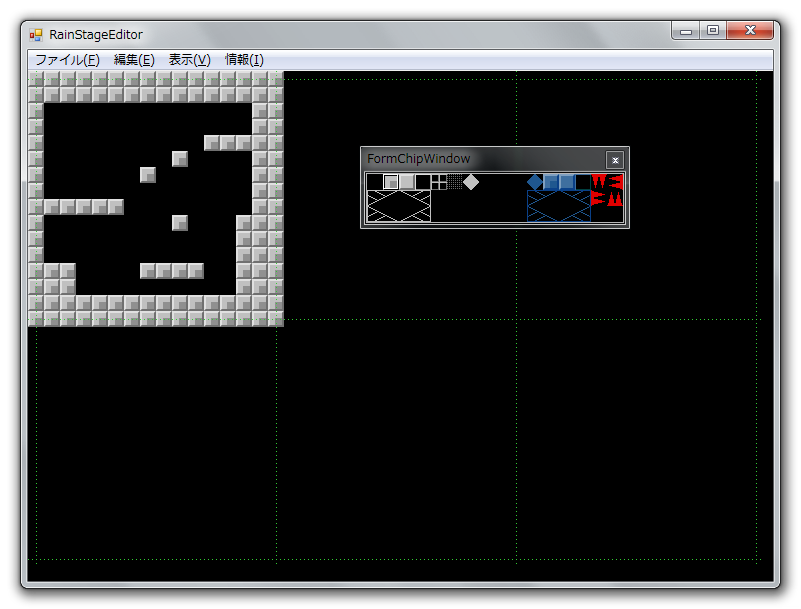Image resolution: width=801 pixels, height=609 pixels.
Task: Pick the red spikes hazard chip
Action: pyautogui.click(x=607, y=189)
